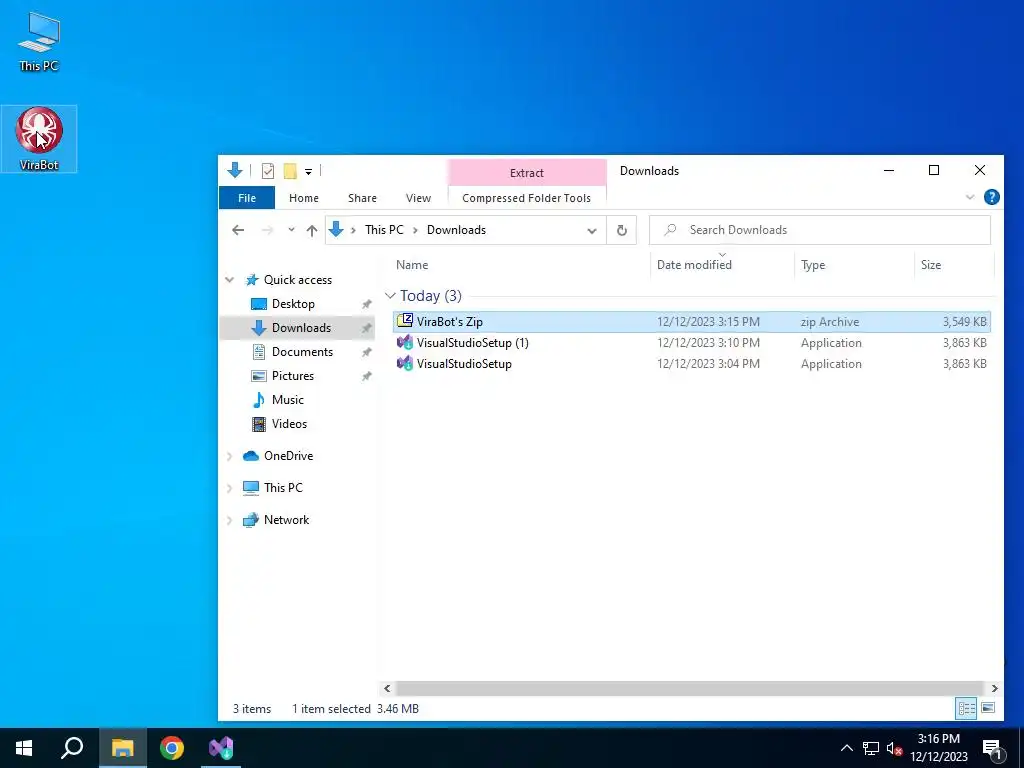Expand the OneDrive tree node
This screenshot has width=1024, height=768.
pyautogui.click(x=229, y=456)
